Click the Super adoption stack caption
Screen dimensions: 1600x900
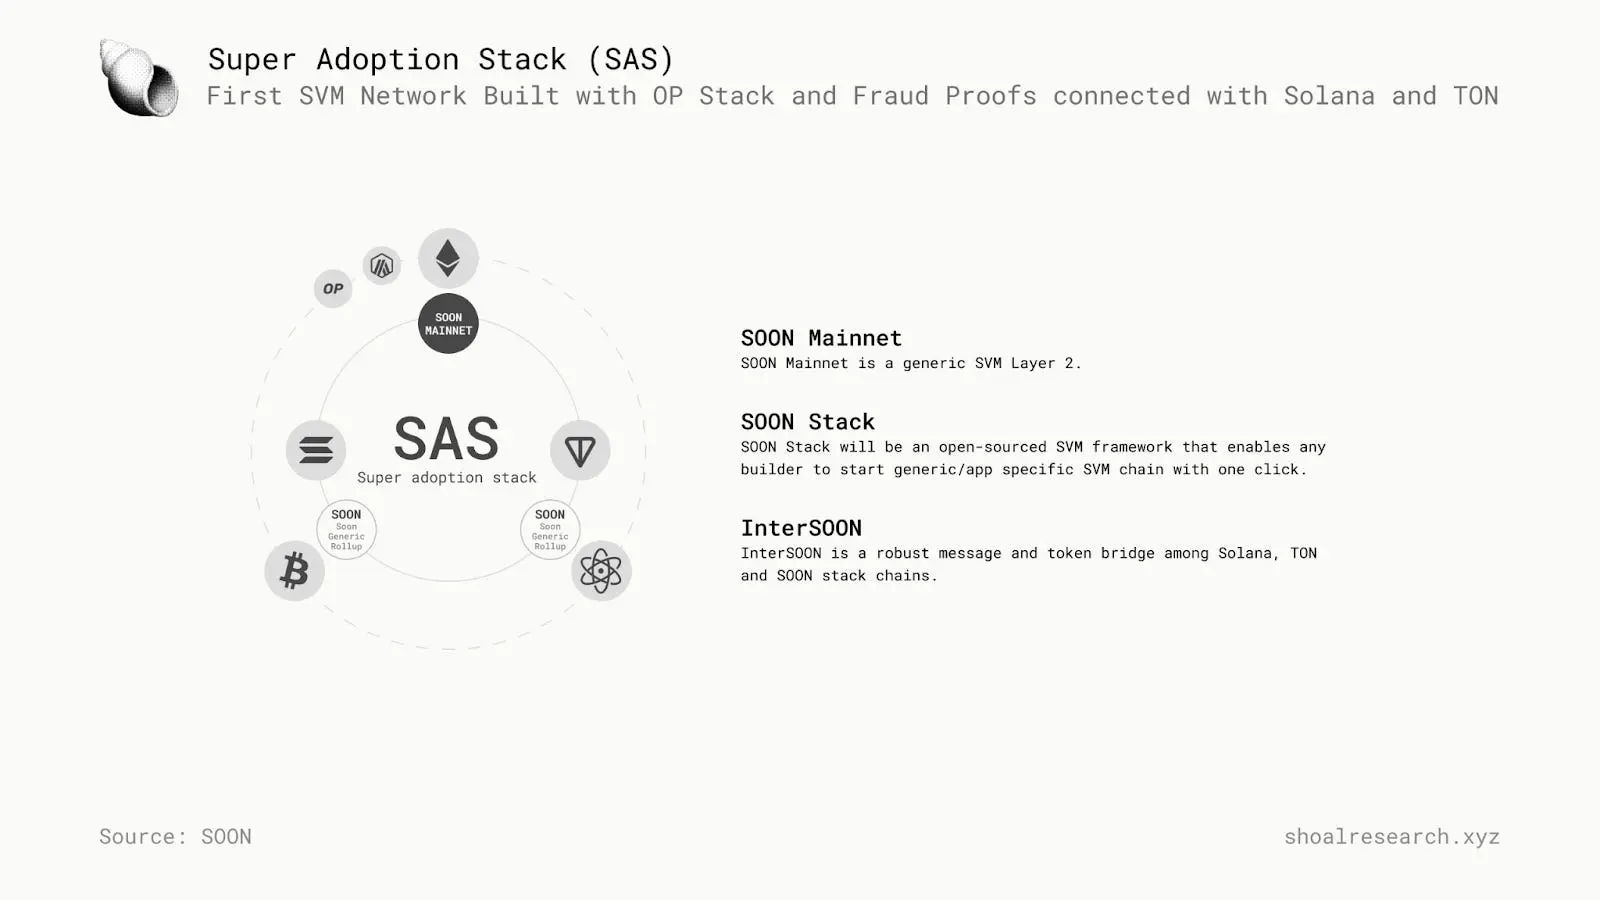tap(447, 478)
